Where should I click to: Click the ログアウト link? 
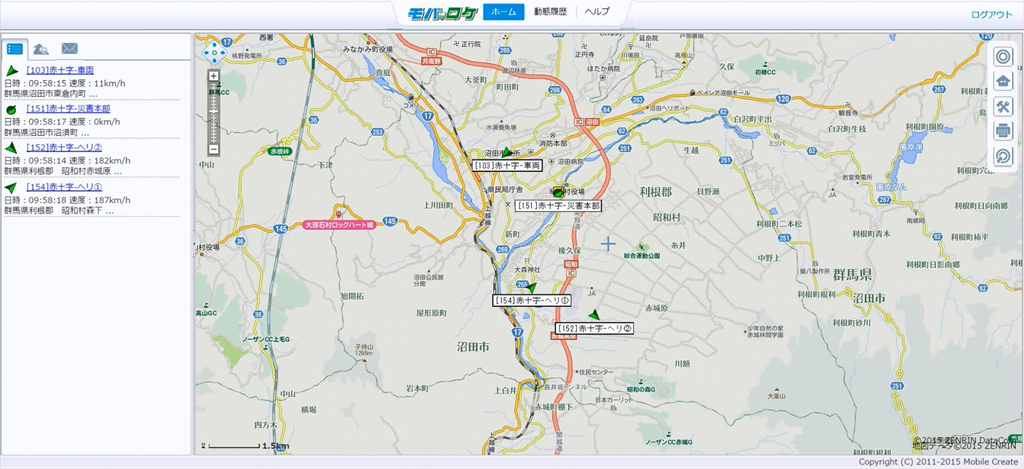point(991,15)
